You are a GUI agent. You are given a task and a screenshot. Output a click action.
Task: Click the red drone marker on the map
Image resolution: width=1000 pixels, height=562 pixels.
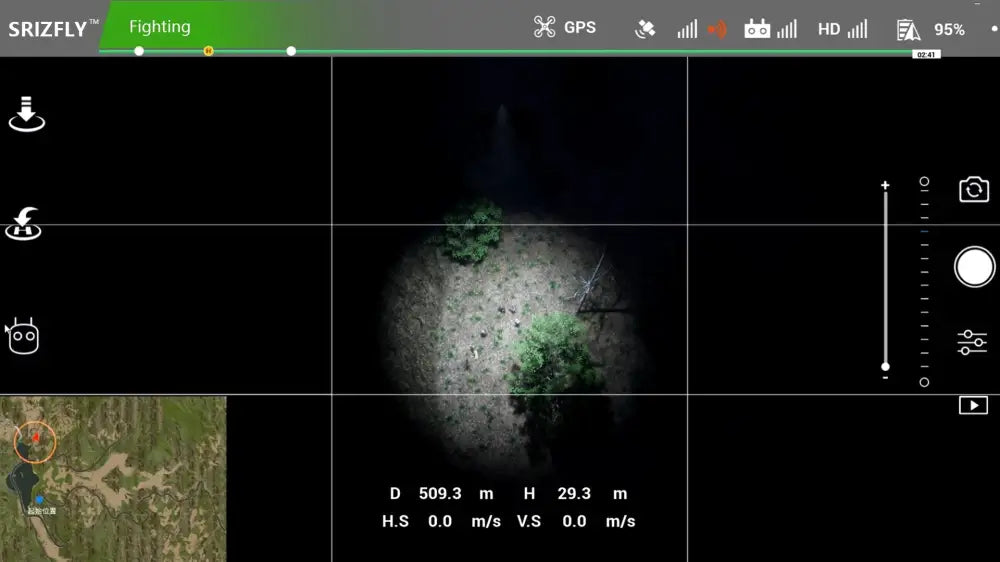pos(36,437)
